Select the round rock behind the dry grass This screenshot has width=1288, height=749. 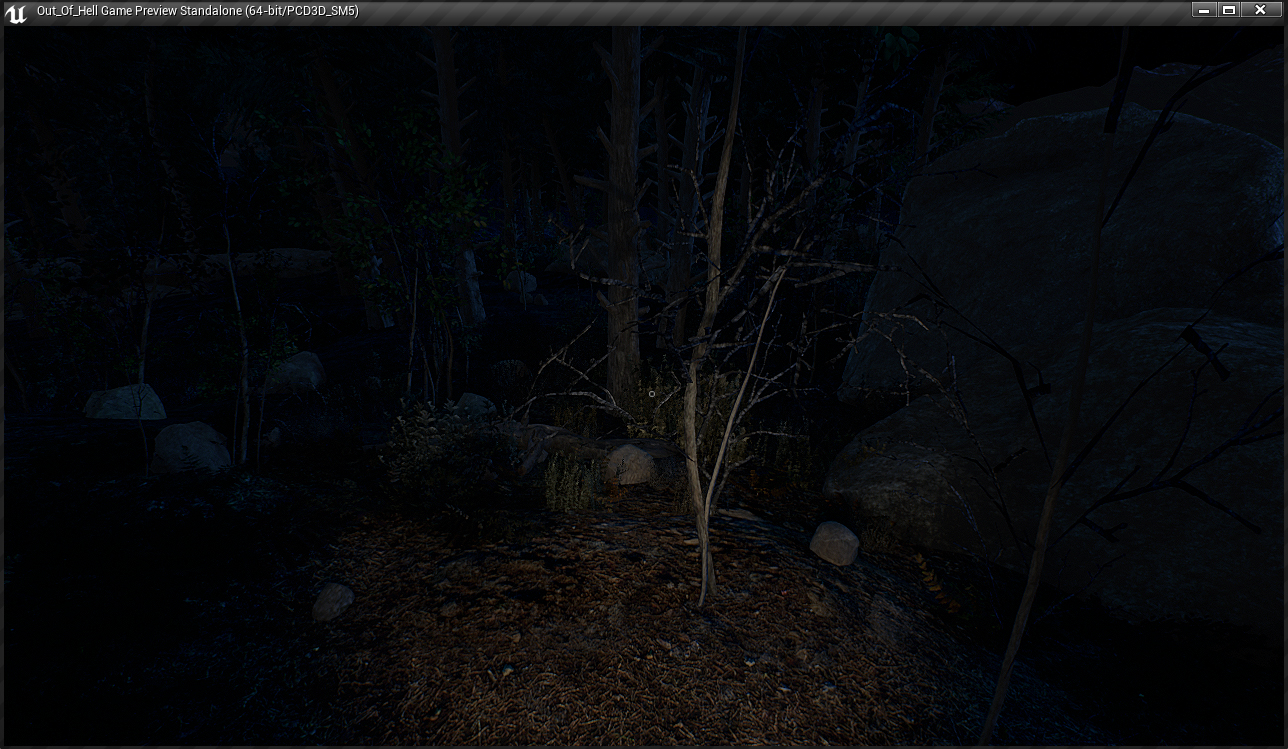pos(630,465)
